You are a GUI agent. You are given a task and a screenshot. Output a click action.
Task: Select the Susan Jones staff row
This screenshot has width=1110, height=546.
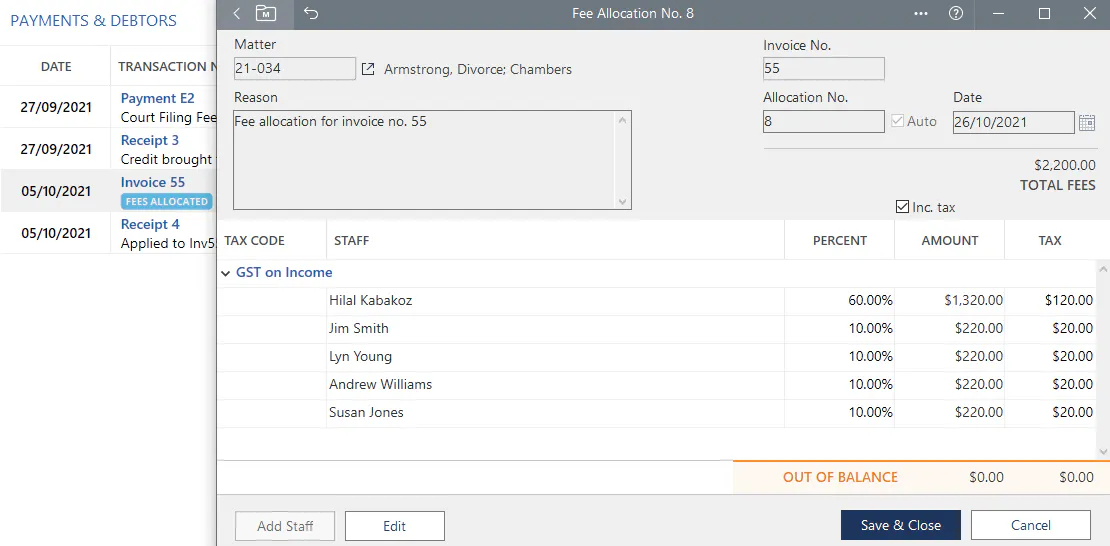(x=656, y=413)
